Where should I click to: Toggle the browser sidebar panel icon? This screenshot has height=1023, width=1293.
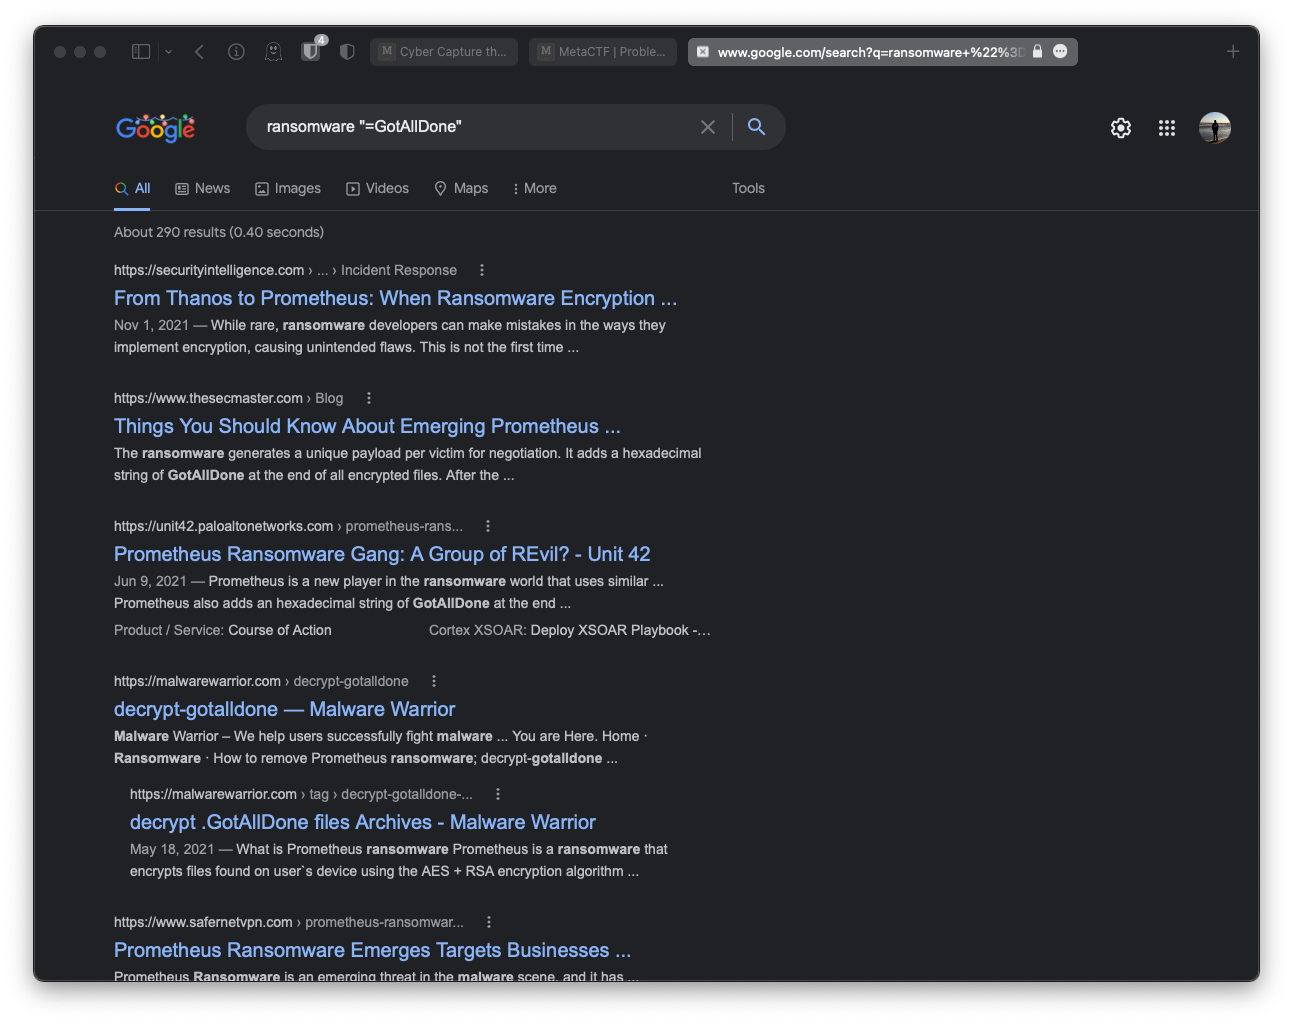[x=141, y=51]
